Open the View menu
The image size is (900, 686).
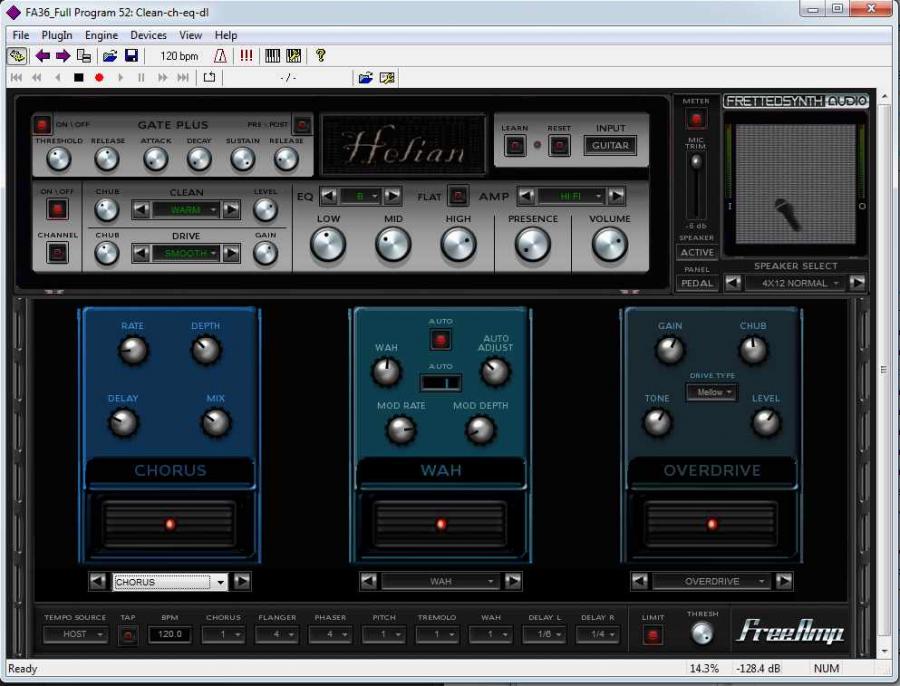tap(191, 35)
